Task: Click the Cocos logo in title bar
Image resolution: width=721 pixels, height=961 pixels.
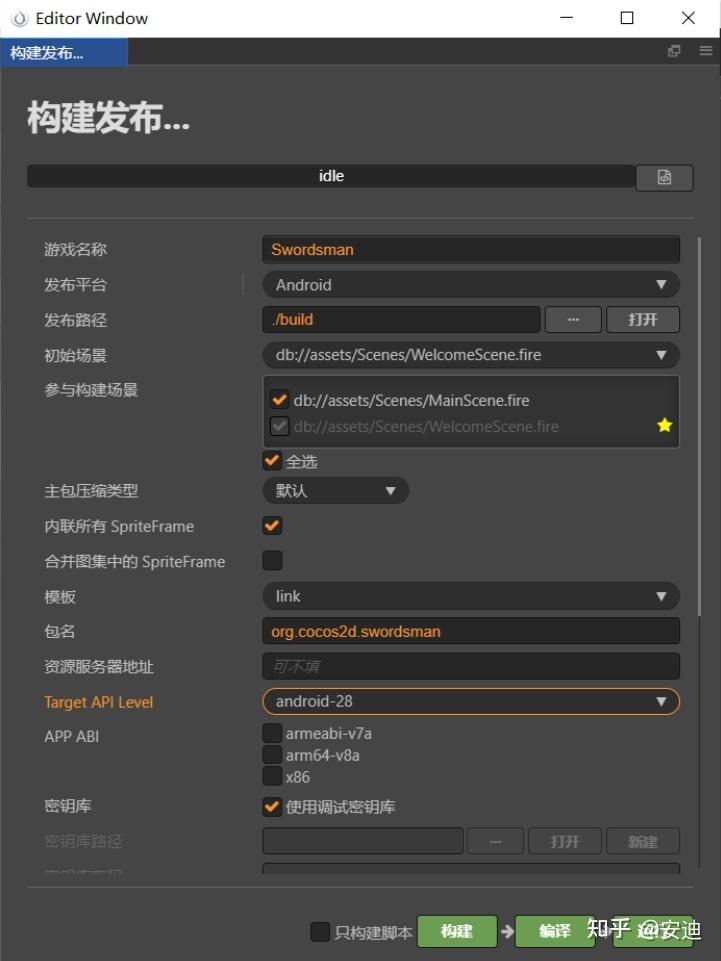Action: (x=20, y=18)
